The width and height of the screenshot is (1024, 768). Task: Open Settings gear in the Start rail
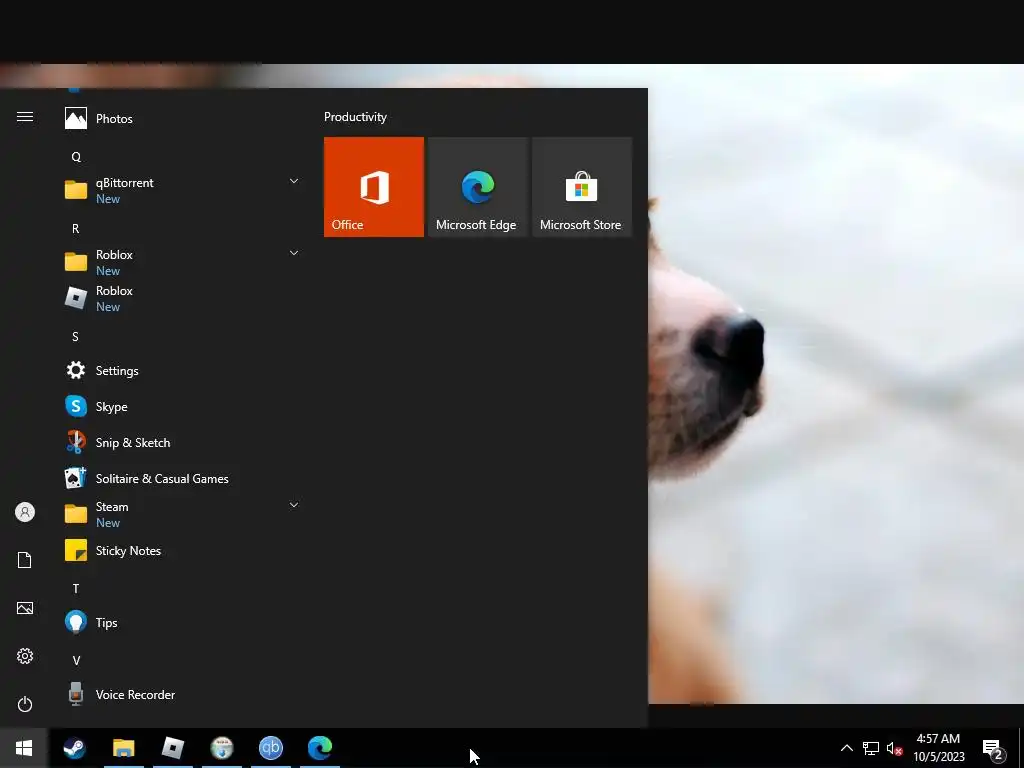[25, 656]
